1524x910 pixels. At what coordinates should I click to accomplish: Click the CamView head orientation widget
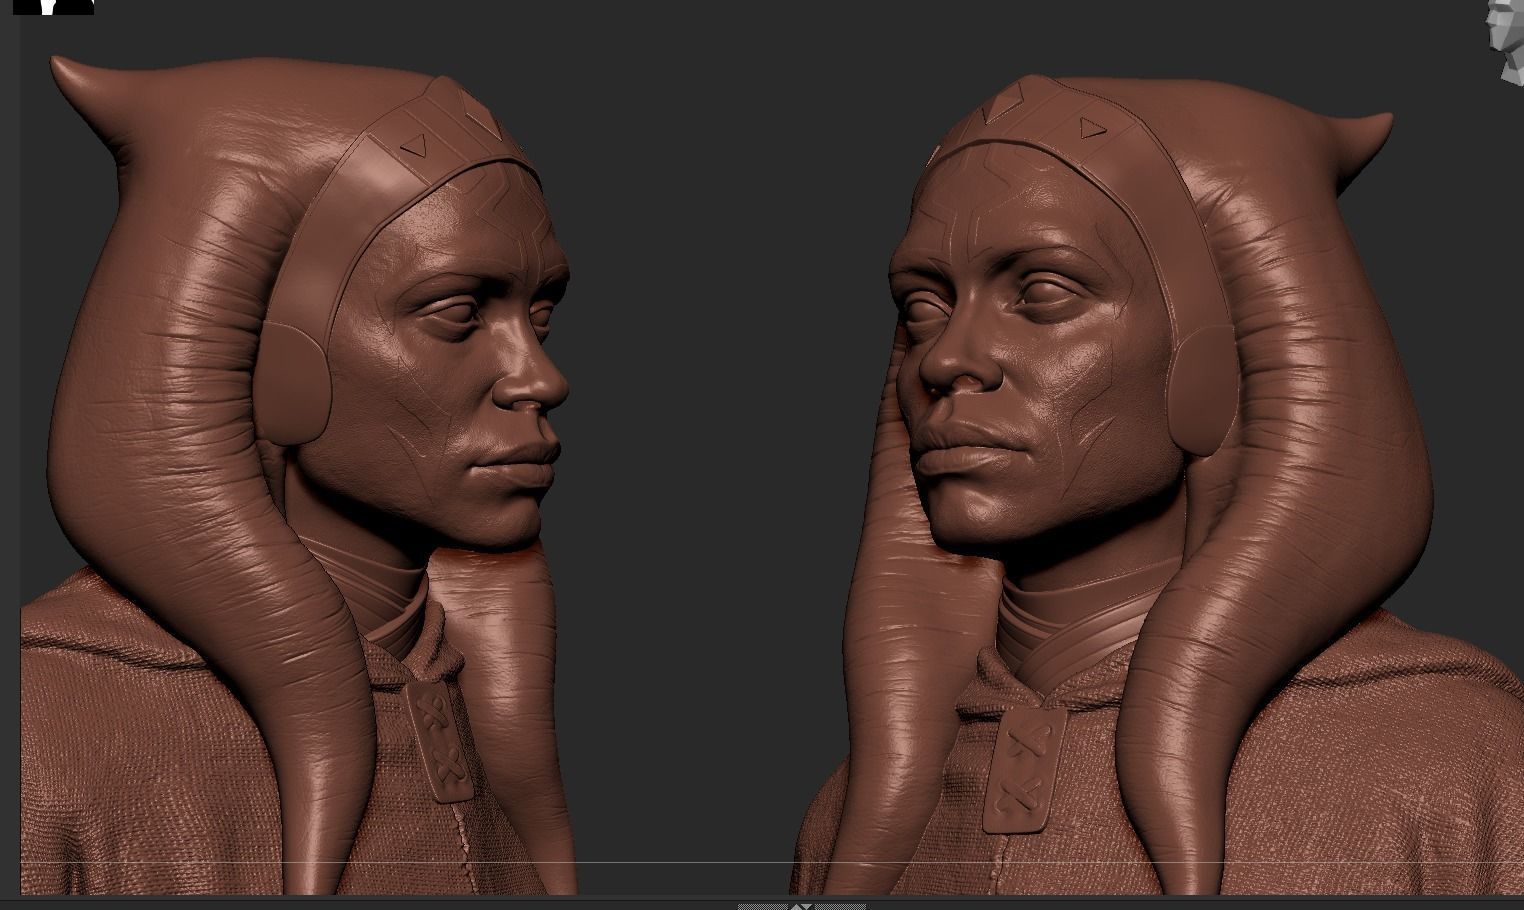1506,38
